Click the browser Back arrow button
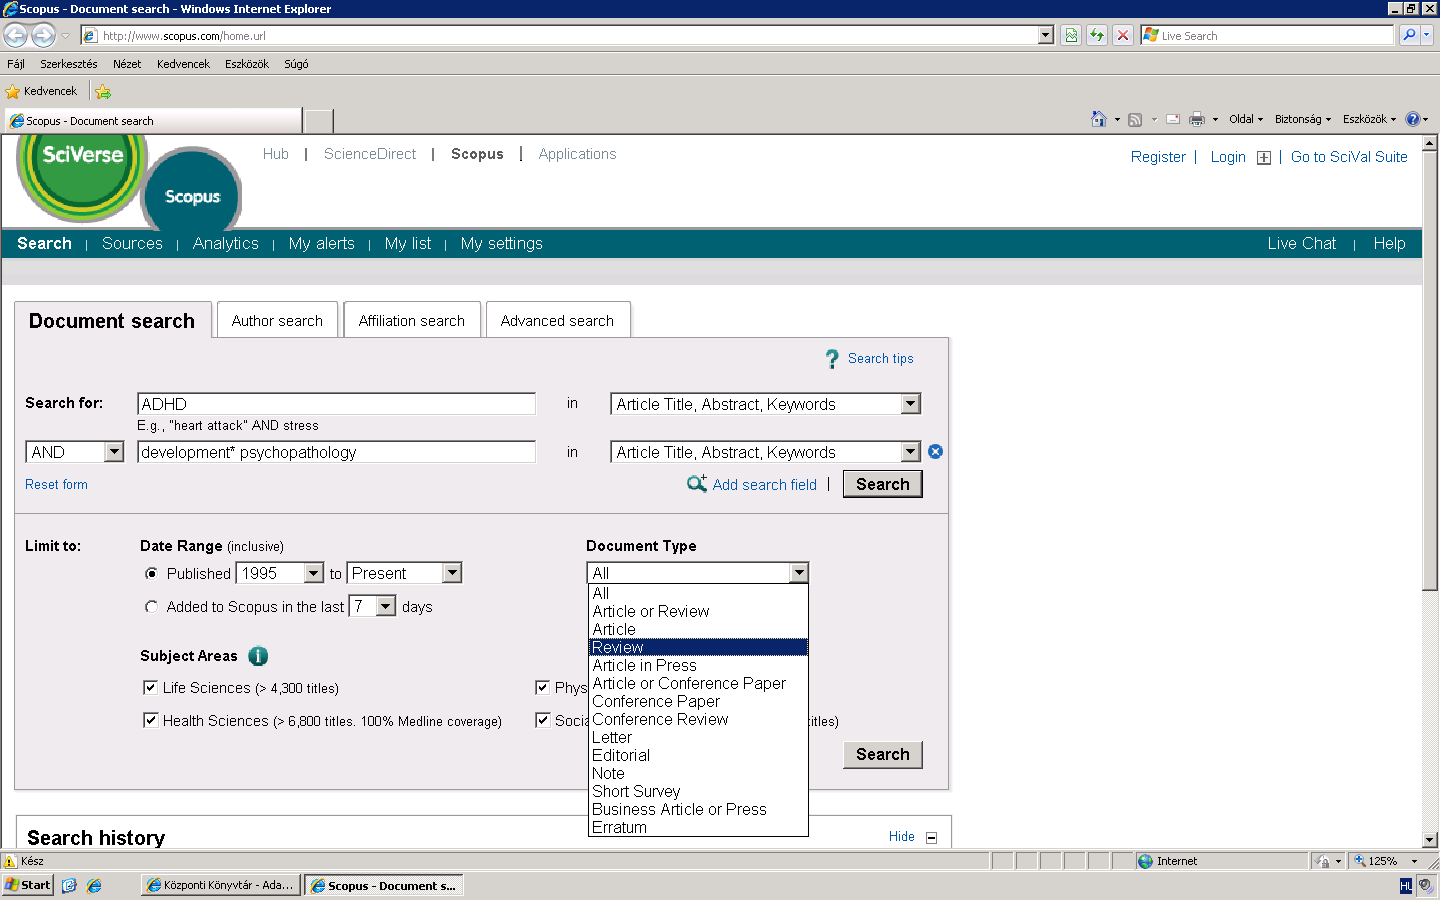Viewport: 1440px width, 900px height. [16, 35]
